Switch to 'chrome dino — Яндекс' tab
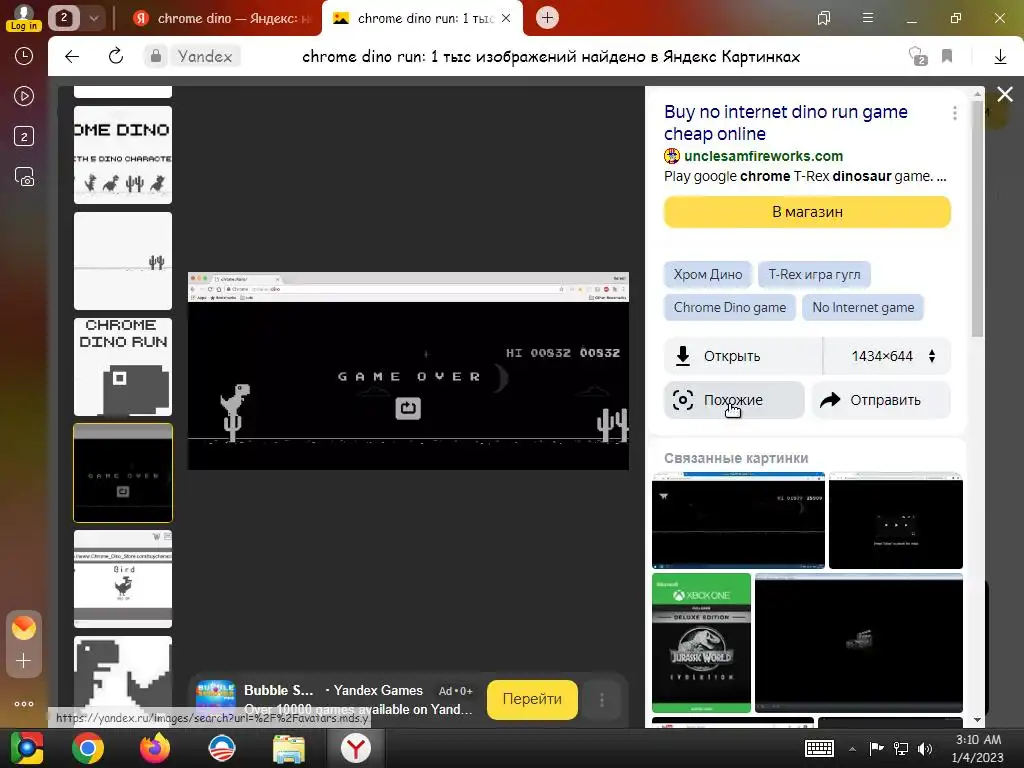1024x768 pixels. [x=222, y=18]
